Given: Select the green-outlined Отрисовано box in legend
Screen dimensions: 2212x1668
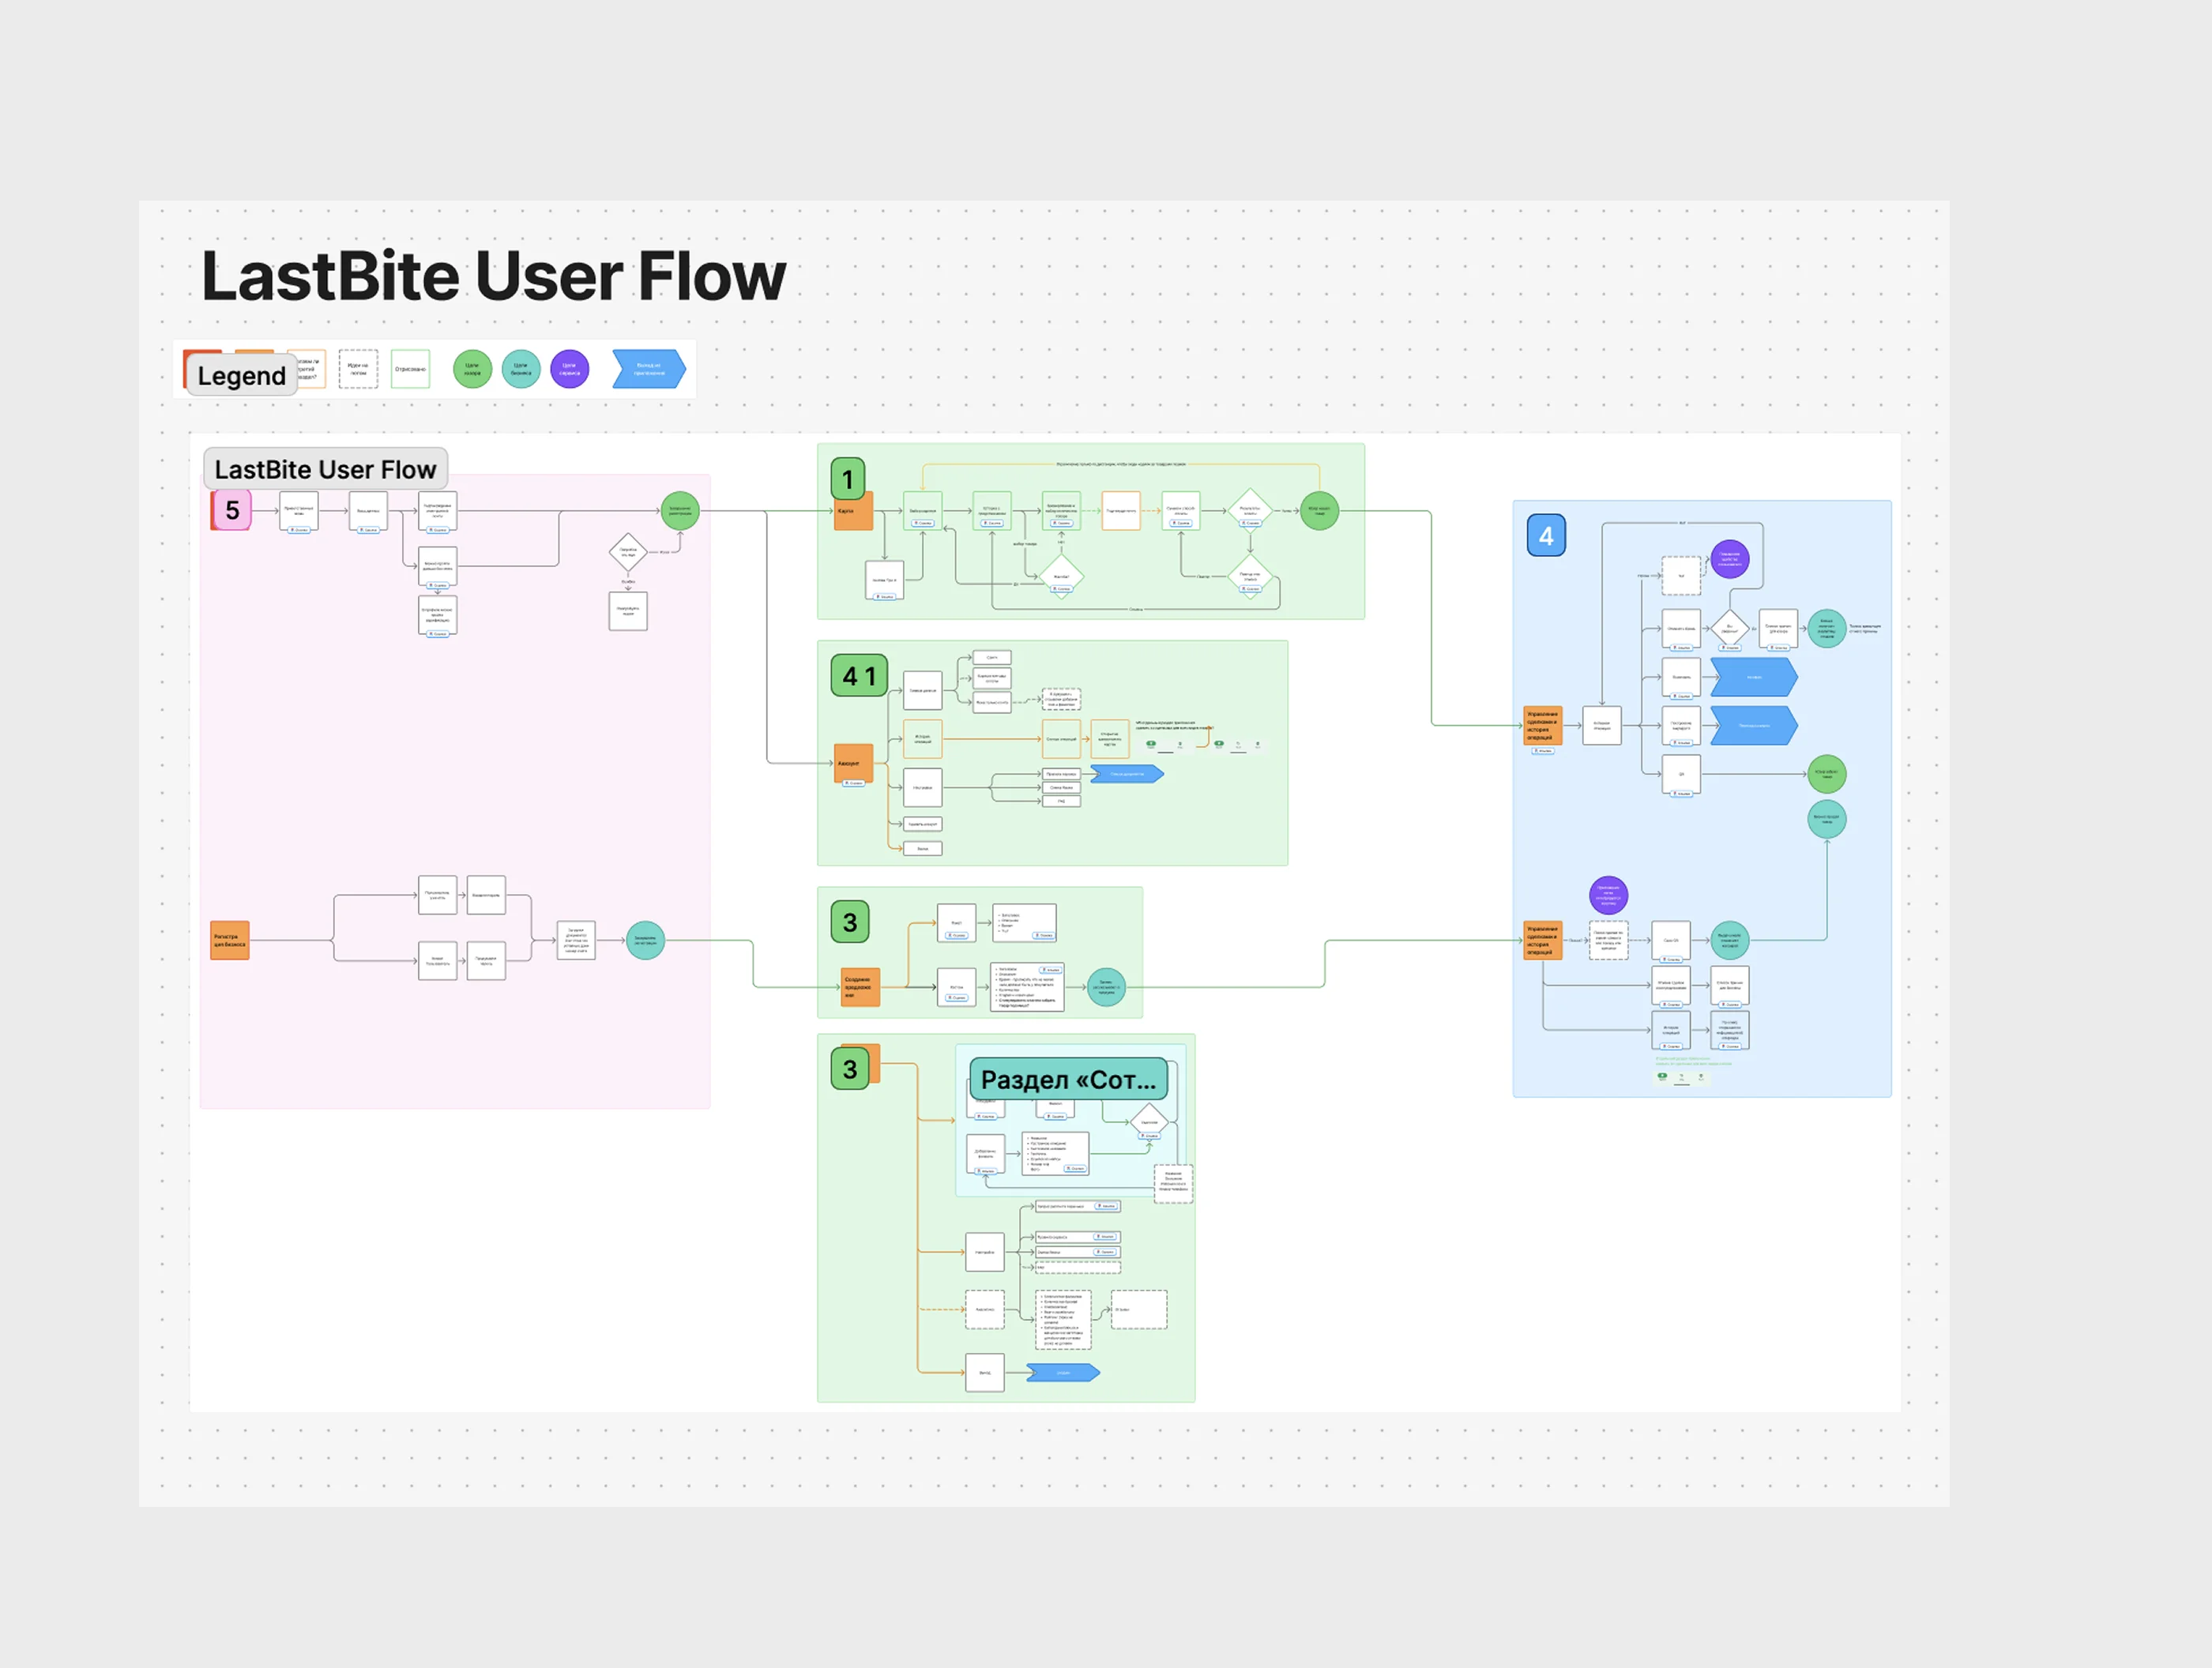Looking at the screenshot, I should [410, 369].
